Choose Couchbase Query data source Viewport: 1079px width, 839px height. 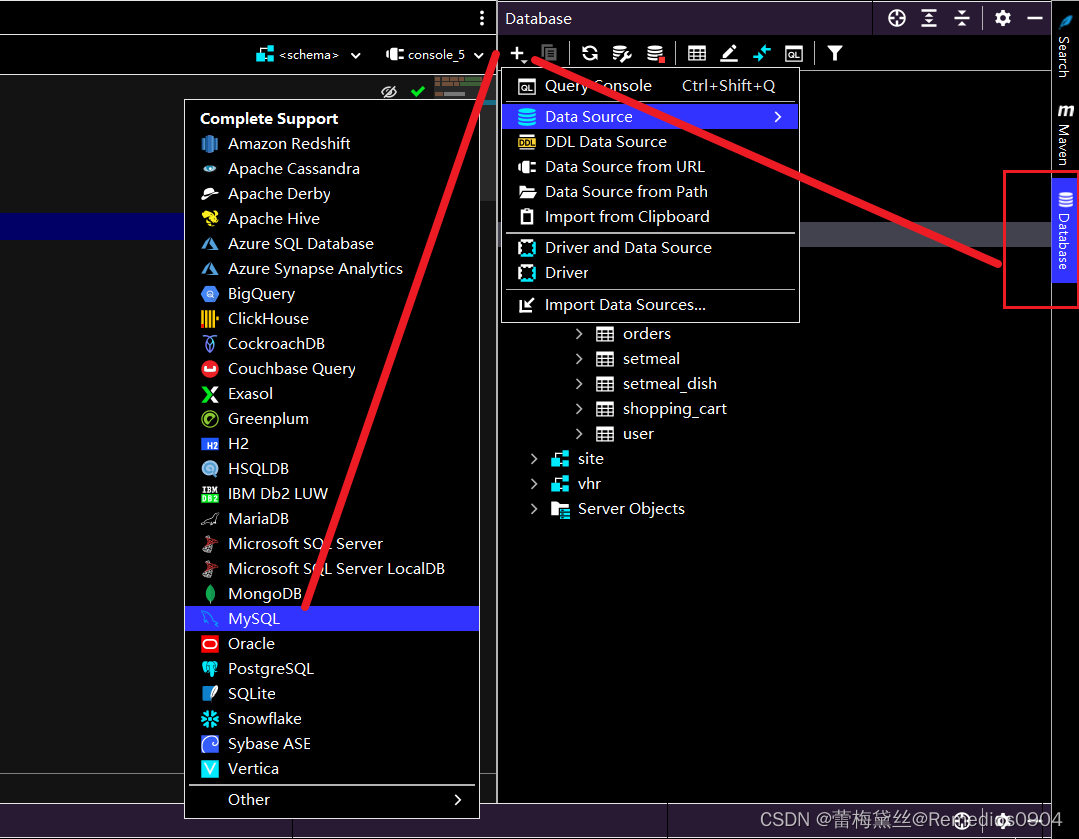(332, 369)
